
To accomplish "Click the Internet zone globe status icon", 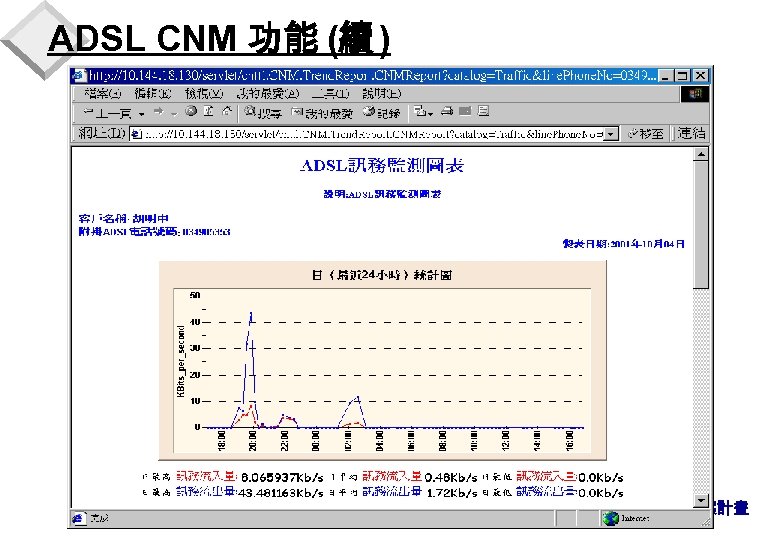I will click(x=610, y=519).
